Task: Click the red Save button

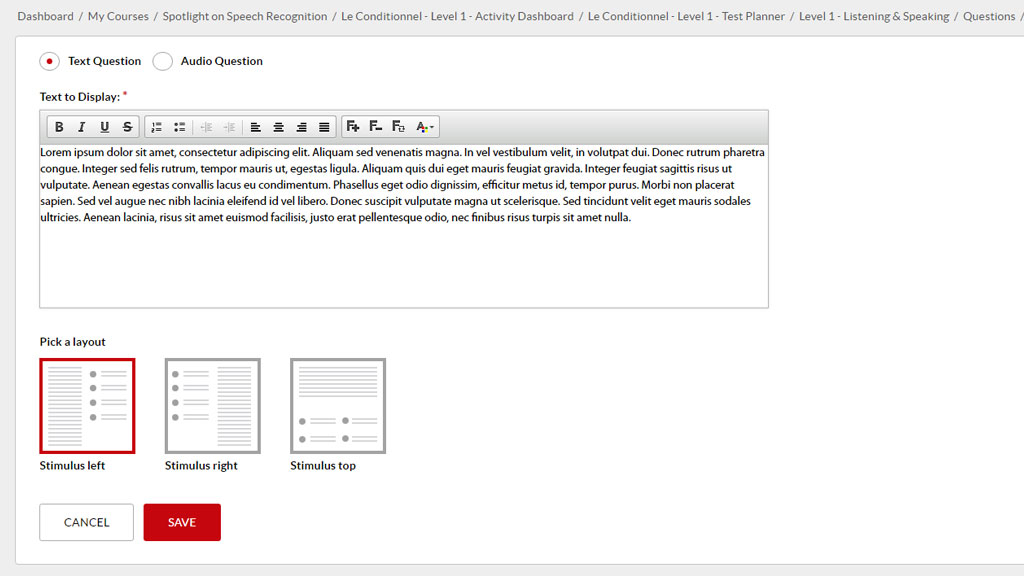Action: pyautogui.click(x=182, y=522)
